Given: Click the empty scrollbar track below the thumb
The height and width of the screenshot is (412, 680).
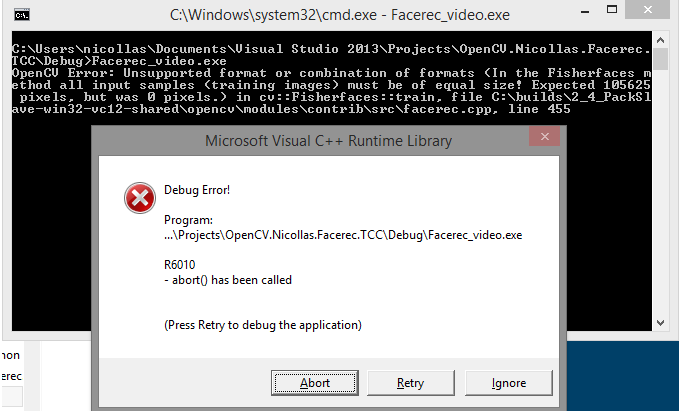Looking at the screenshot, I should pos(660,193).
